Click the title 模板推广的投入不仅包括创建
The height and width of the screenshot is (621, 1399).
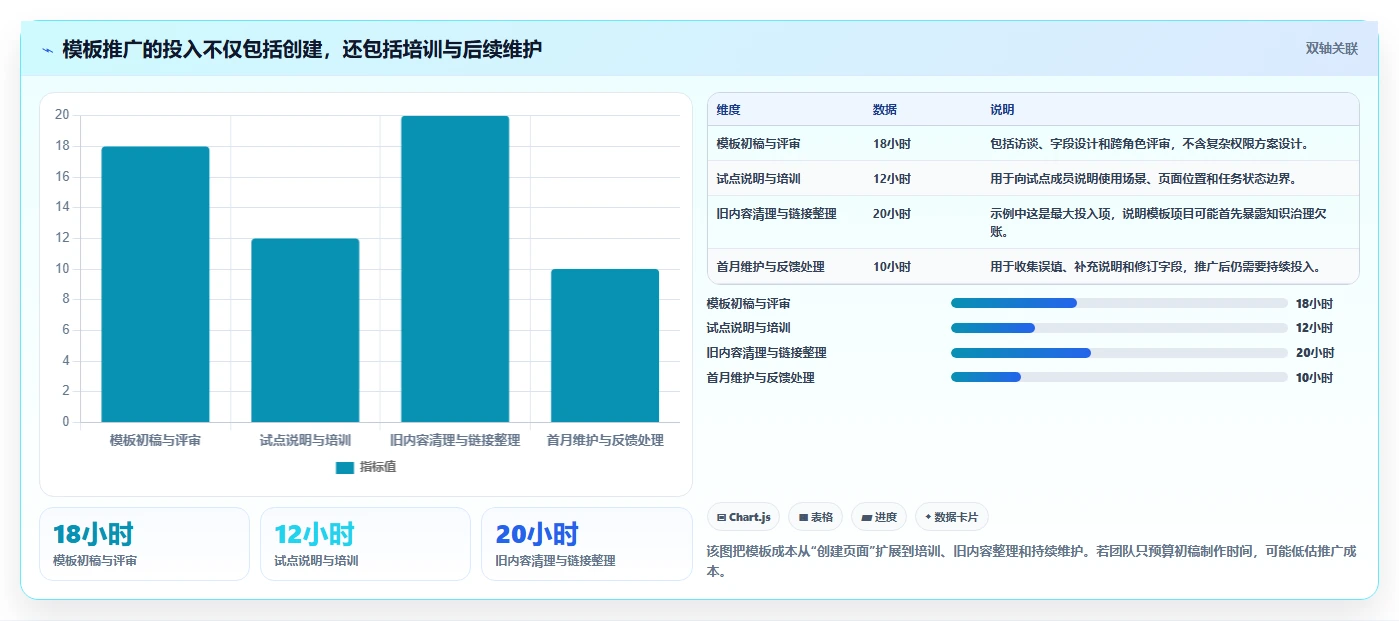(302, 49)
